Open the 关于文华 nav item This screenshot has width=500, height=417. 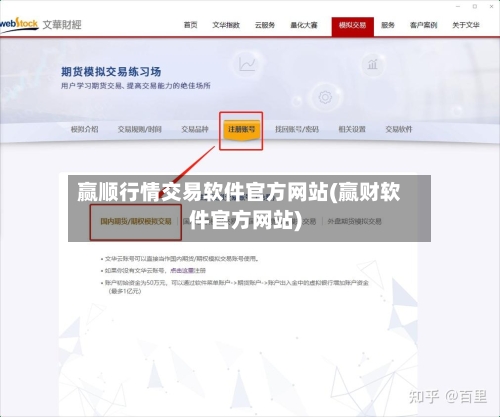[466, 25]
